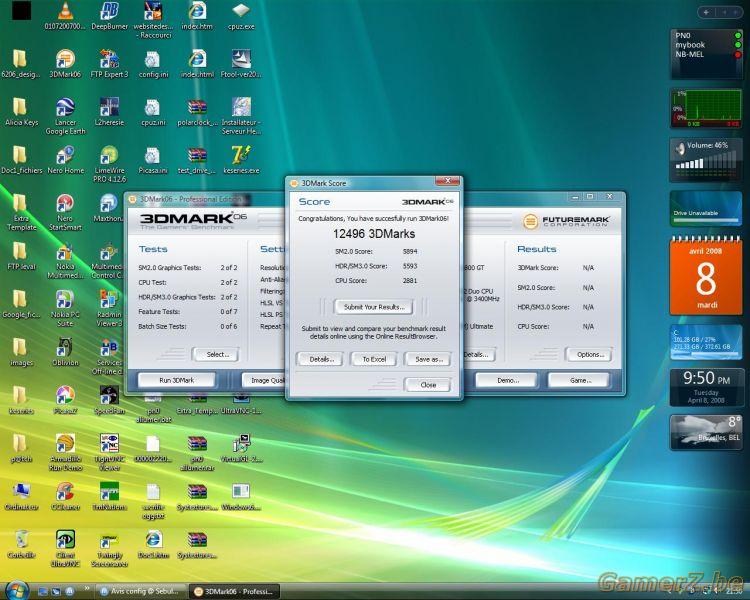The width and height of the screenshot is (750, 600).
Task: Open Options under Results panel
Action: [590, 354]
